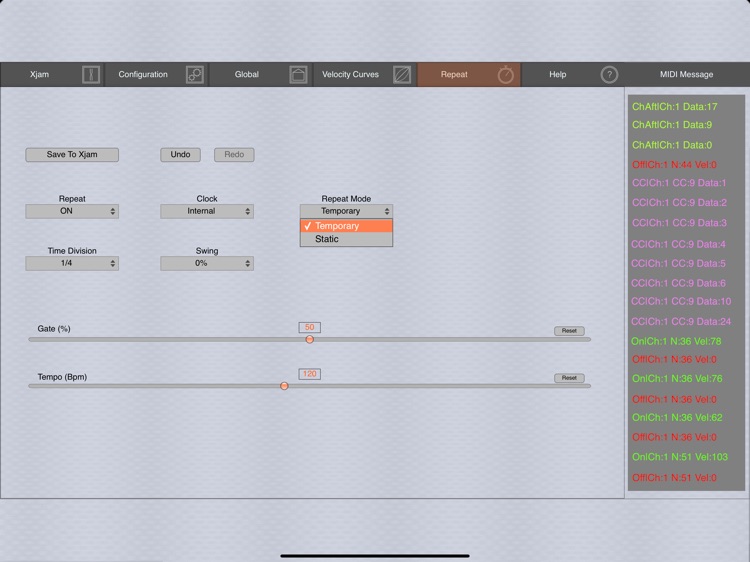Select the On|Ch:1 N:51 Vel:103 message

(680, 457)
